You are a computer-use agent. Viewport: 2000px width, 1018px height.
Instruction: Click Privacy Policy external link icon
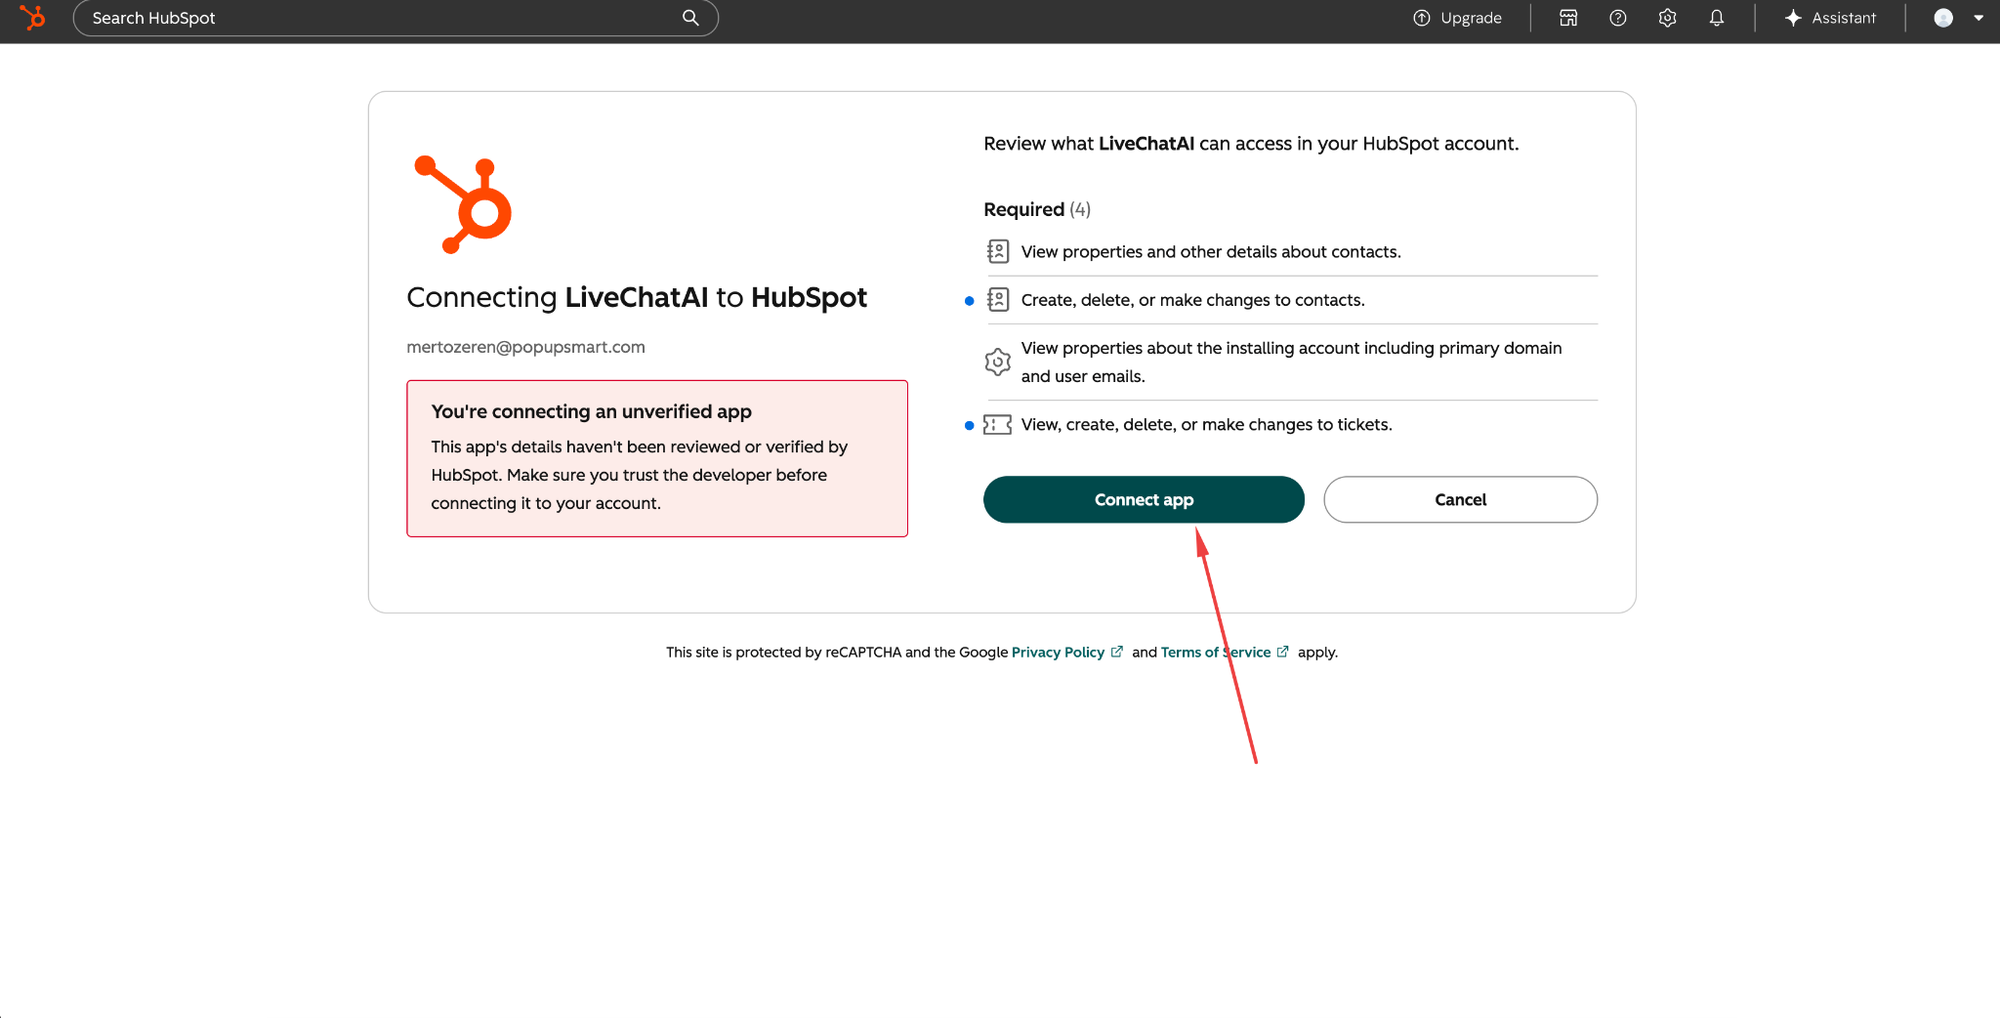click(1117, 652)
